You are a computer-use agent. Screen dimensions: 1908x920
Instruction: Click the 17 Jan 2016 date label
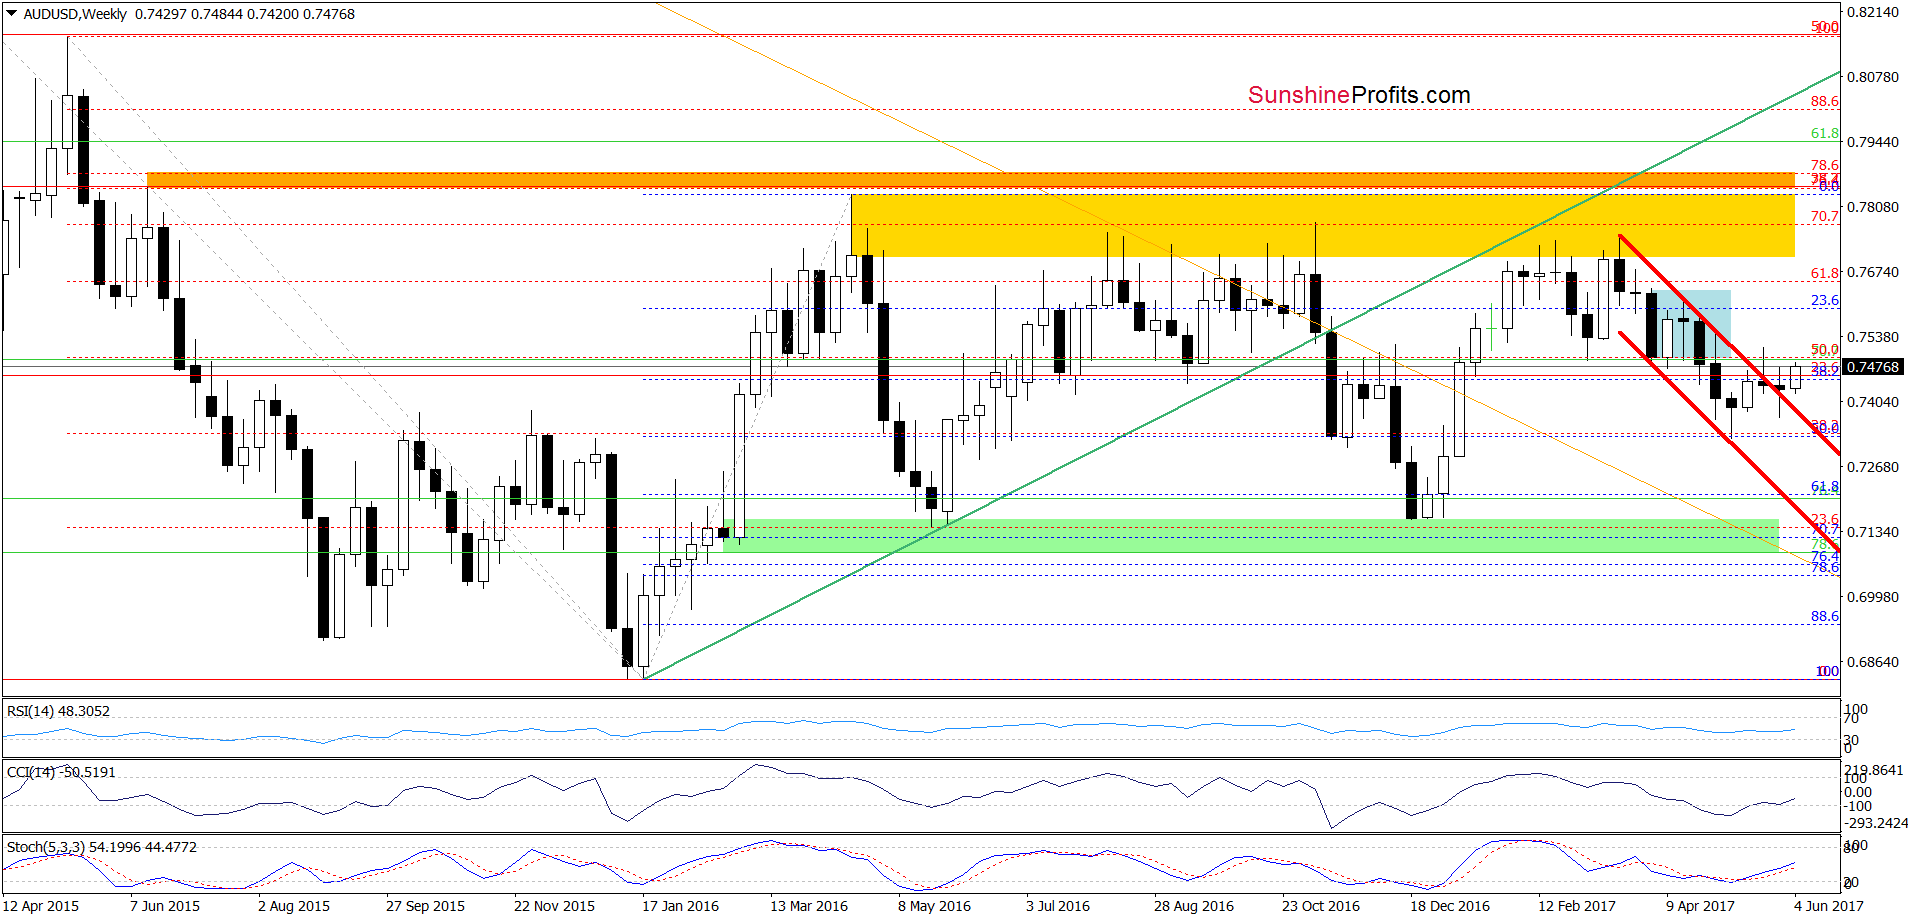(x=680, y=906)
